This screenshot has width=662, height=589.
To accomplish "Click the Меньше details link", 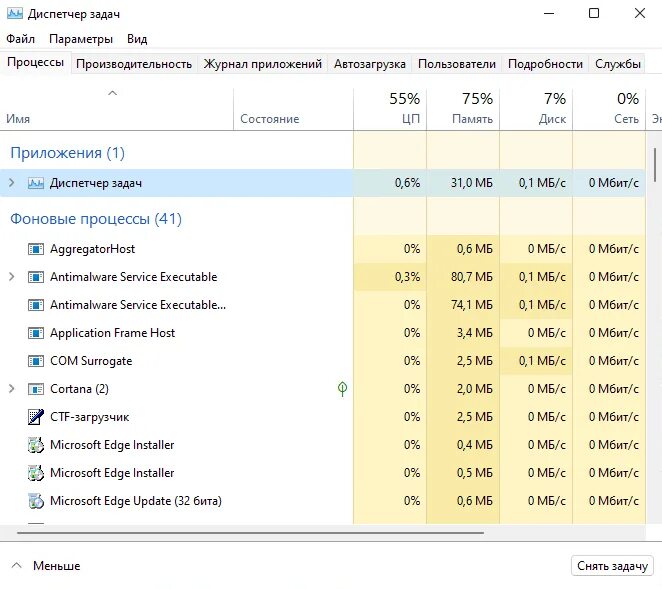I will (57, 565).
